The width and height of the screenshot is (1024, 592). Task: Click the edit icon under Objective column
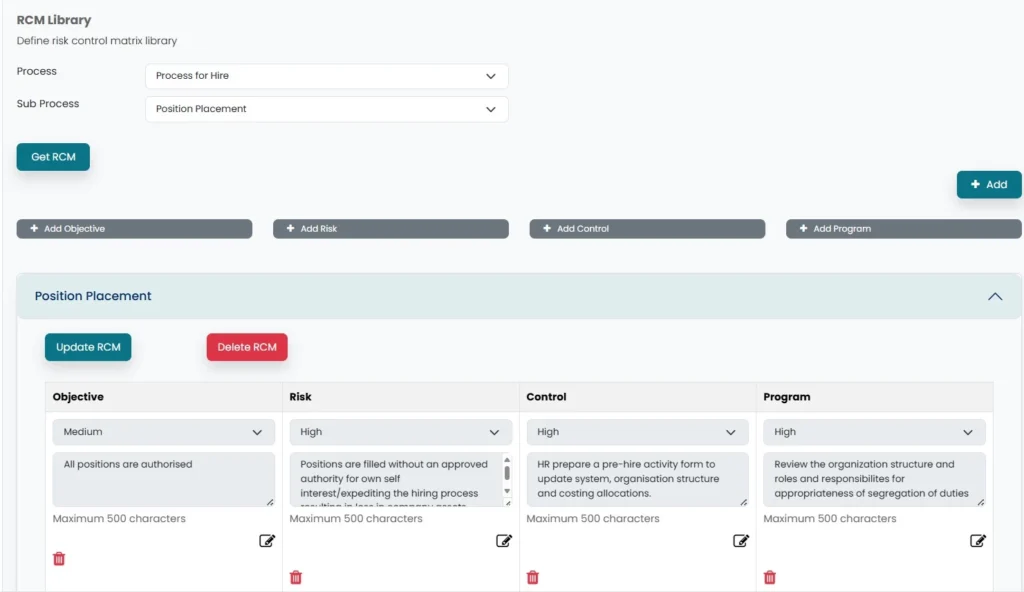(267, 541)
